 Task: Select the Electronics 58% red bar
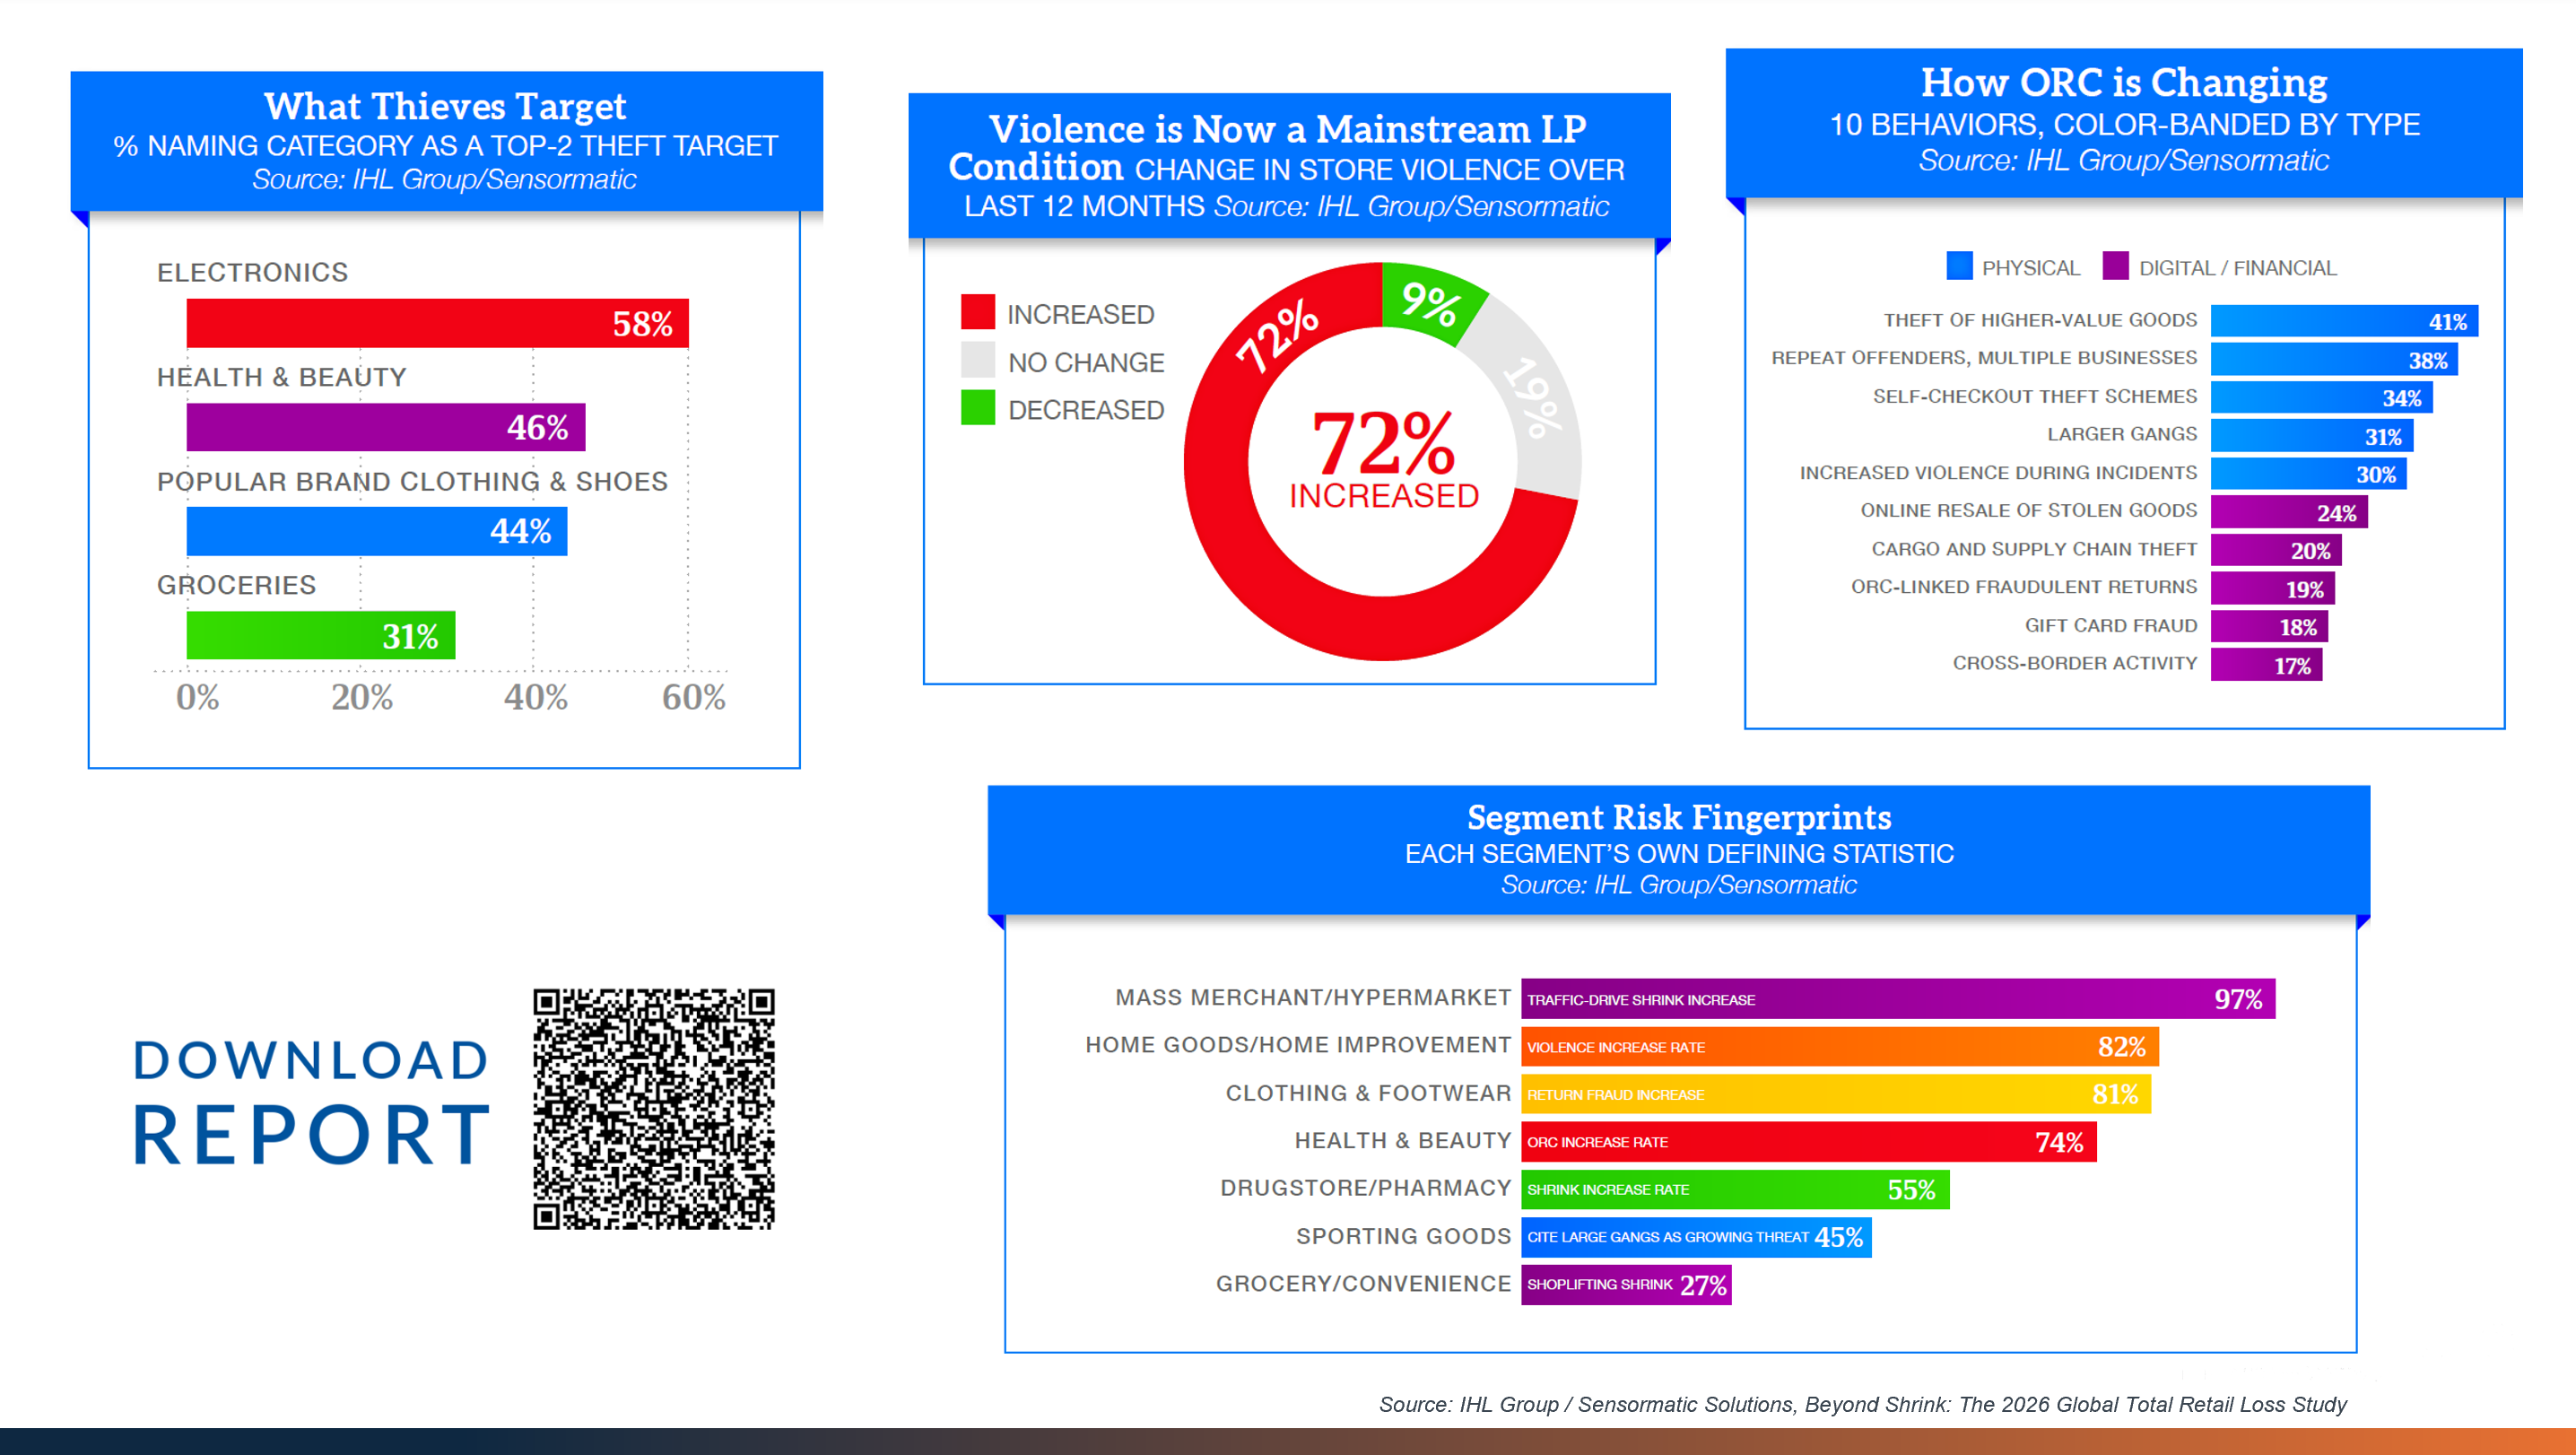coord(437,323)
